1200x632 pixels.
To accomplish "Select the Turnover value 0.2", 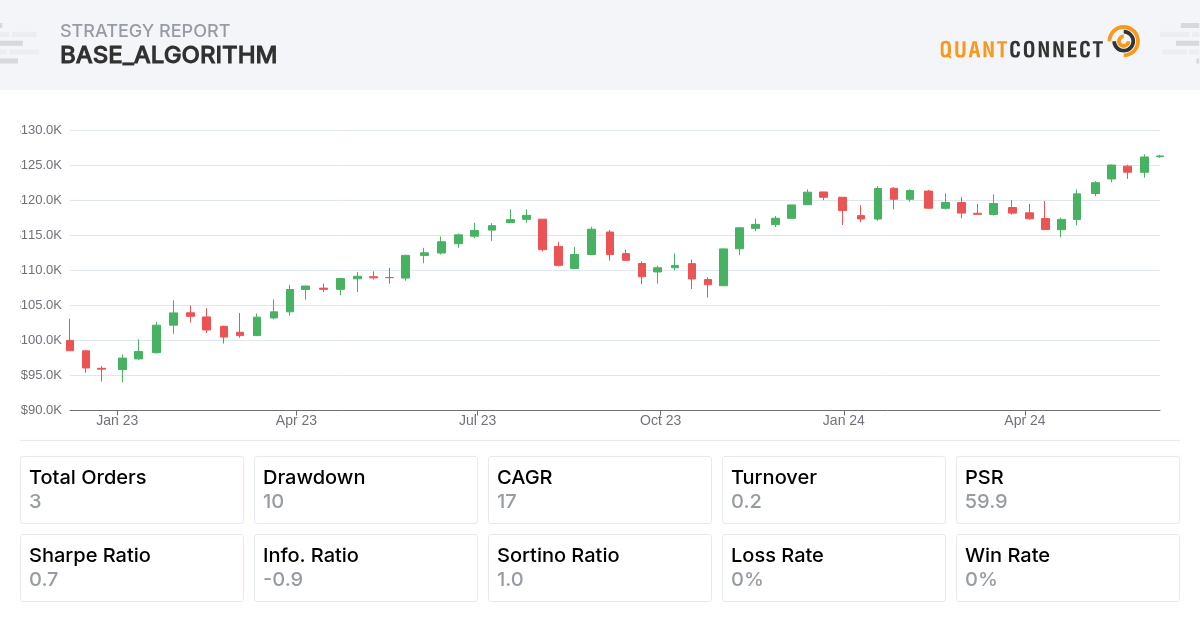I will [746, 502].
